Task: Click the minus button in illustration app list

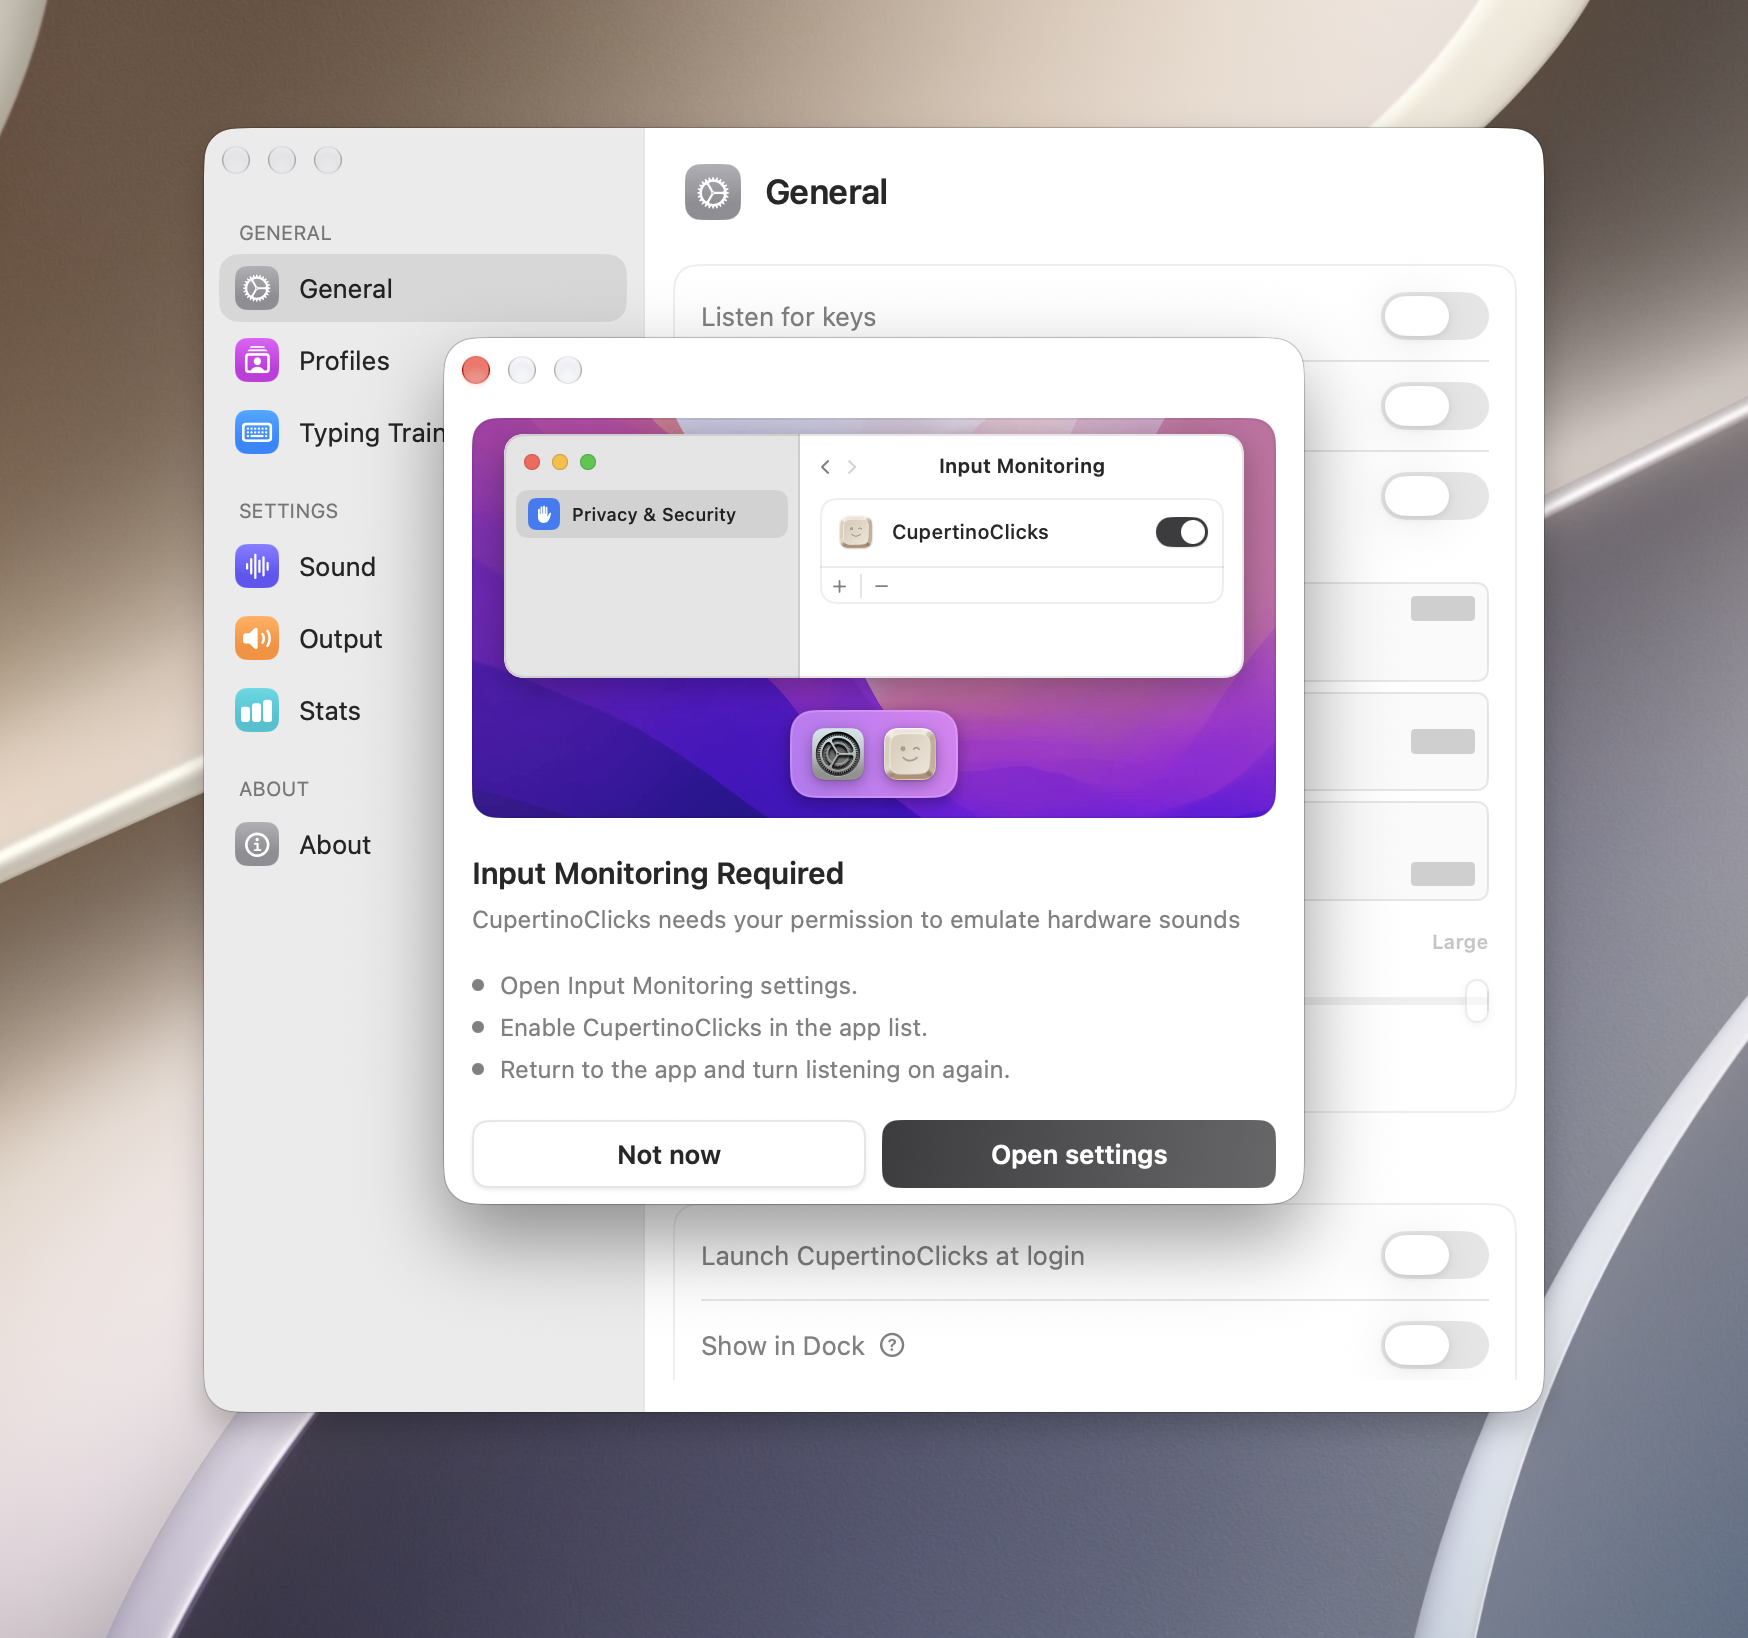Action: pyautogui.click(x=881, y=586)
